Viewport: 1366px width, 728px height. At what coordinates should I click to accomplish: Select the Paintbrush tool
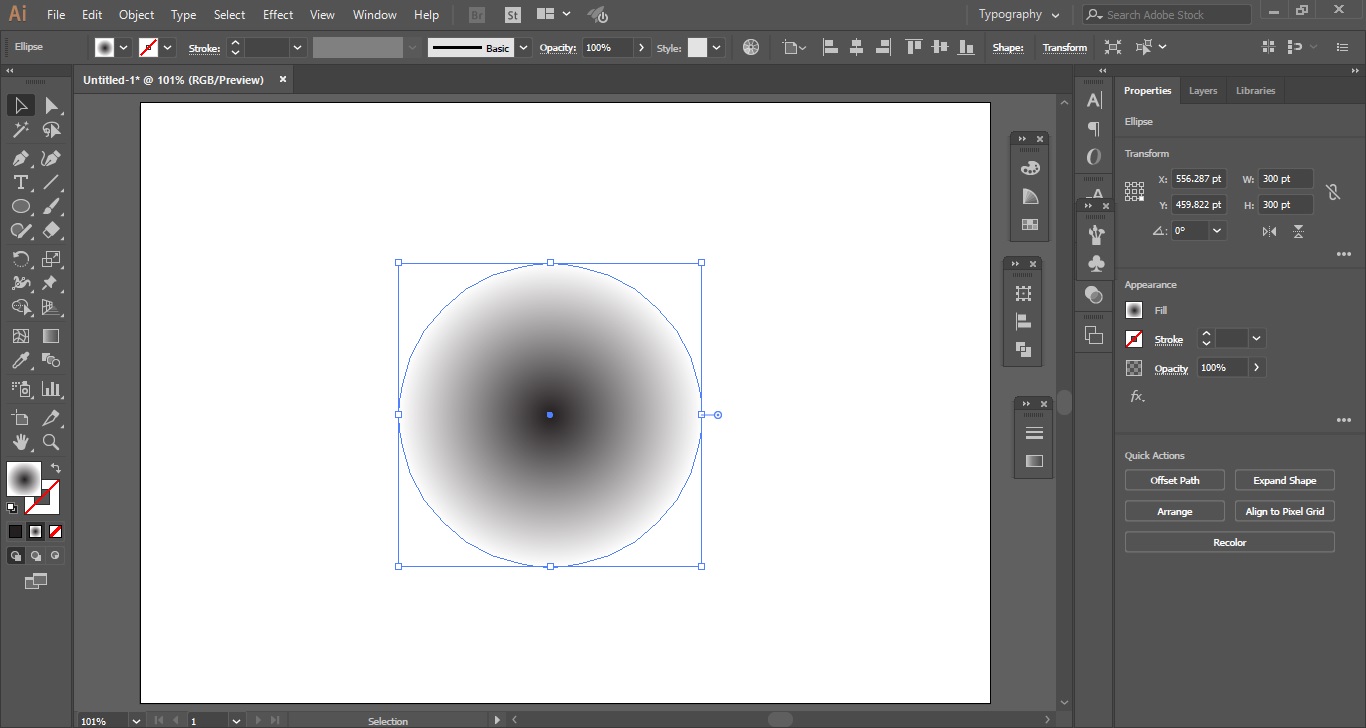pos(51,206)
